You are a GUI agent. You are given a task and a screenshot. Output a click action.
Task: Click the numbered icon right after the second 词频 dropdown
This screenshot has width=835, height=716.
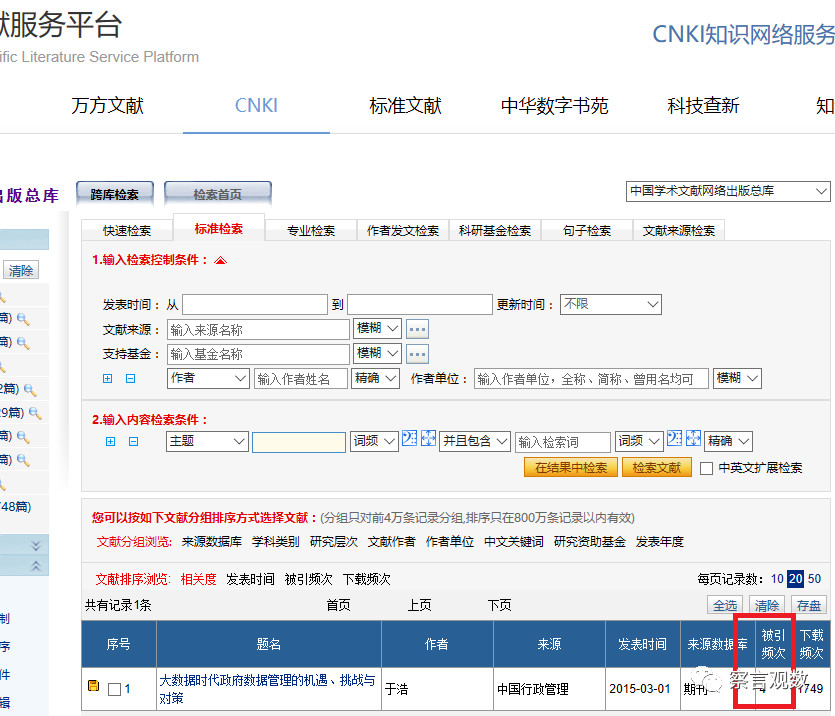tap(674, 438)
